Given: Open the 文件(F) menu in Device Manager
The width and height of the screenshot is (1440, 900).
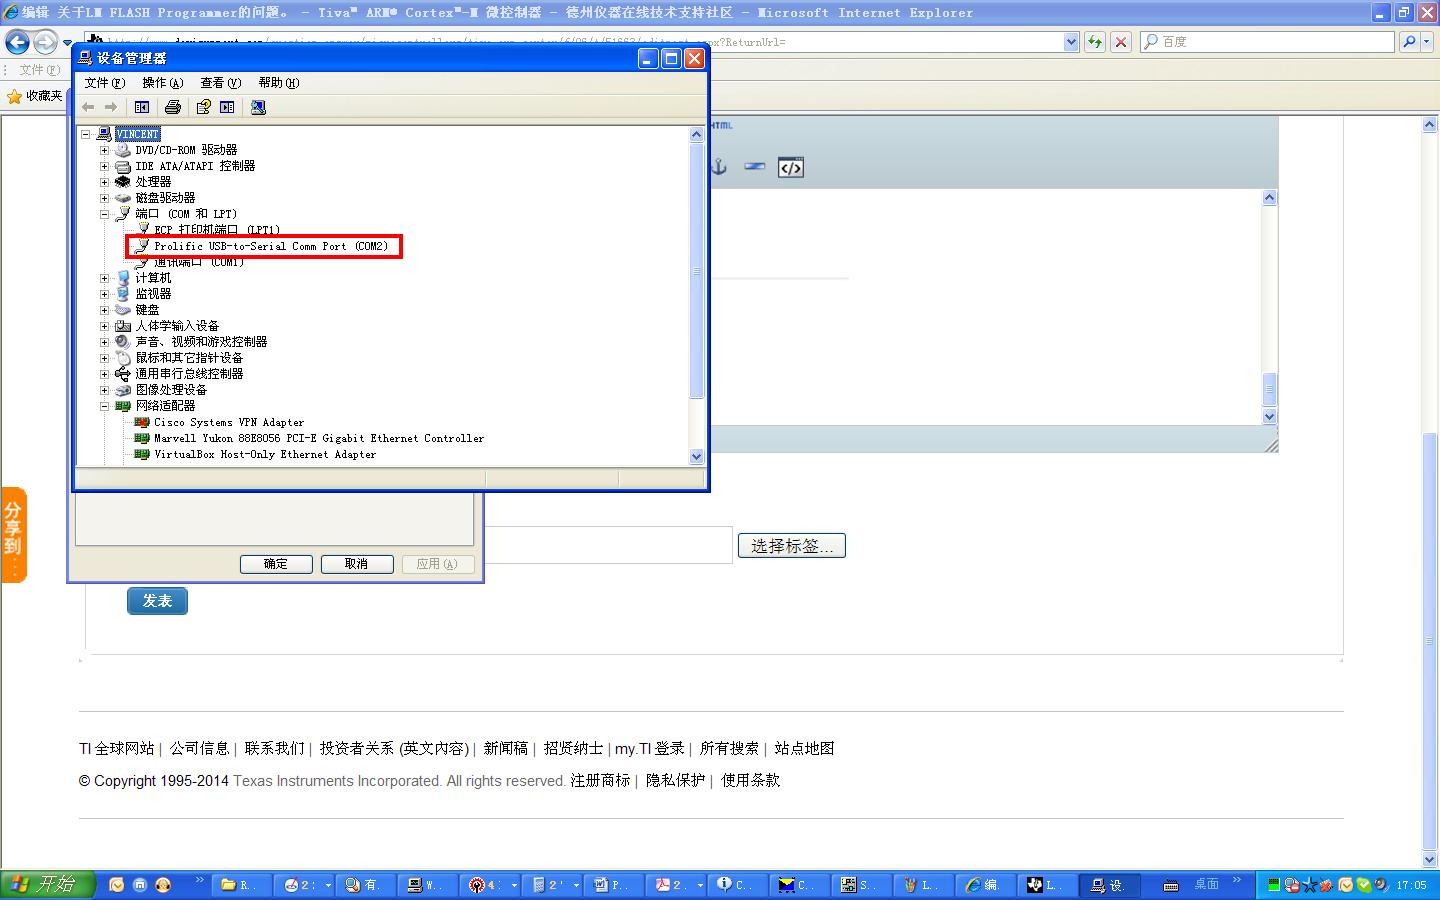Looking at the screenshot, I should tap(105, 83).
